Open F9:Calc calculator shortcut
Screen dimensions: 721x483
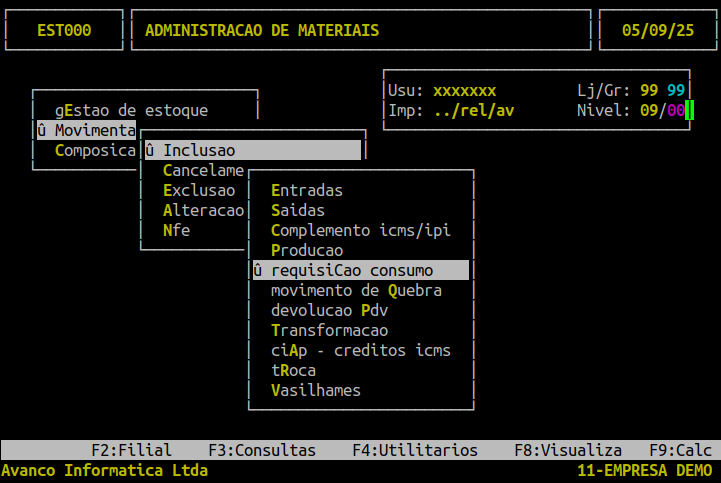click(x=681, y=450)
